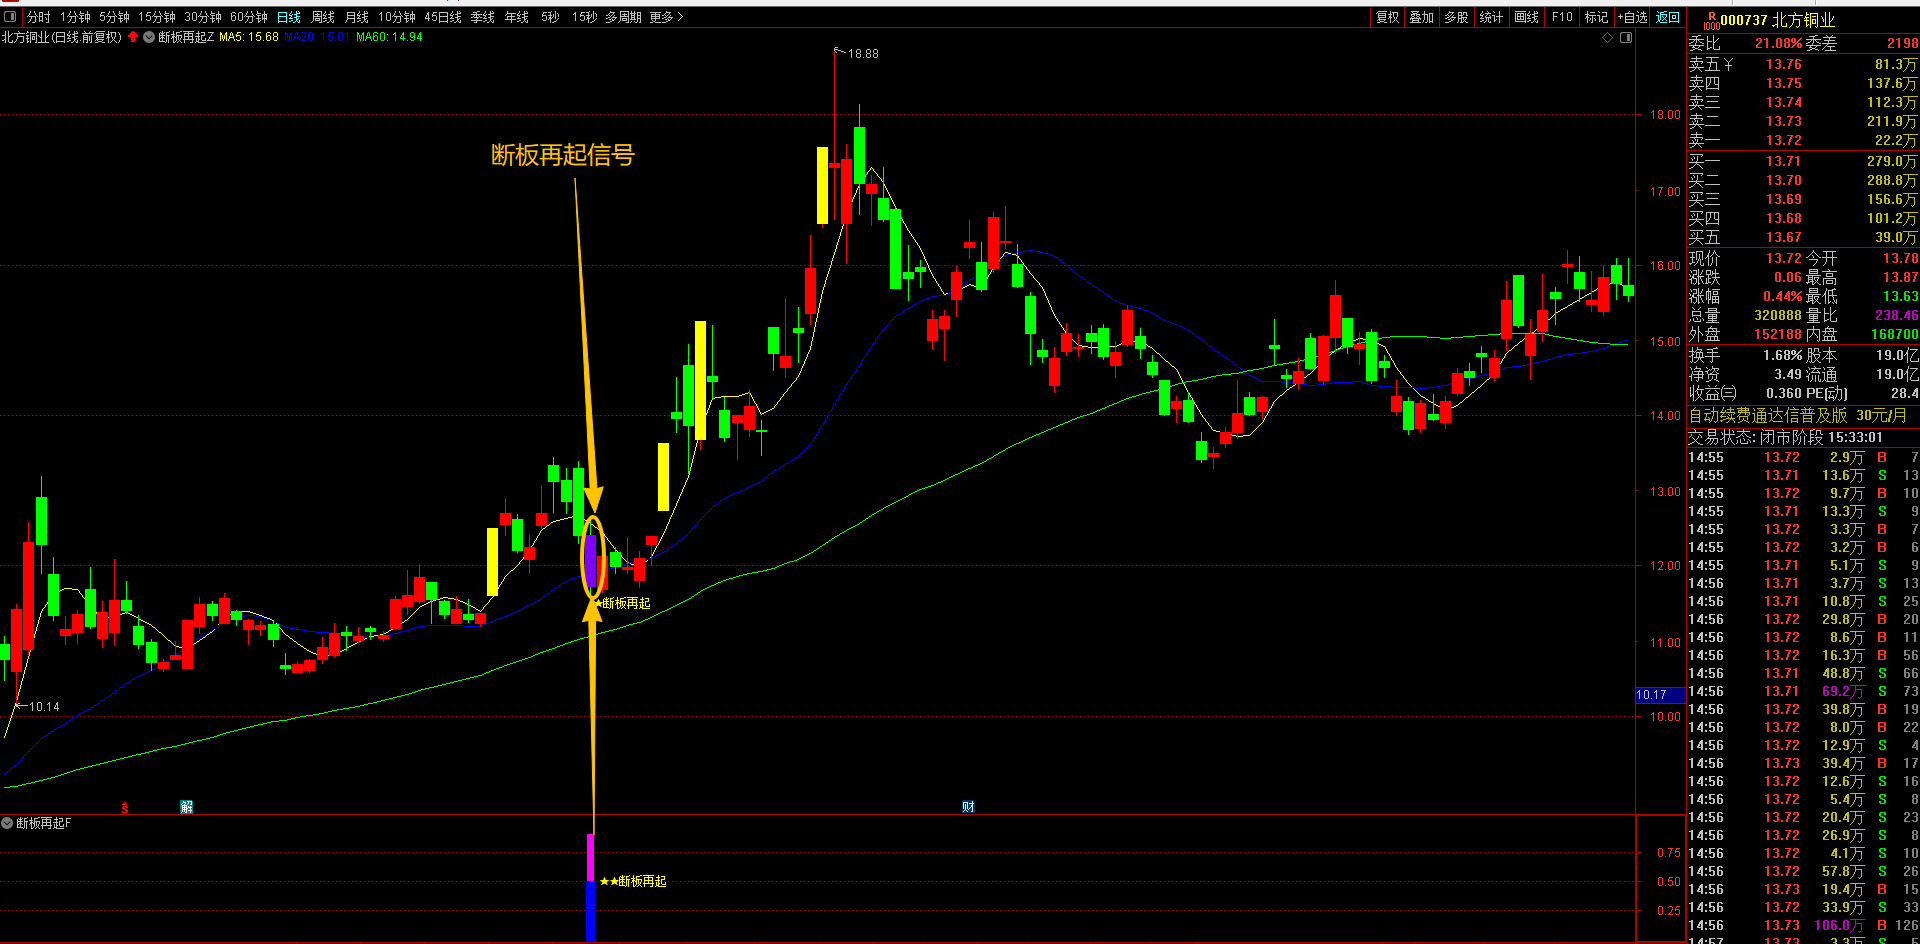Image resolution: width=1920 pixels, height=944 pixels.
Task: Select the 30分钟 period
Action: coord(203,17)
